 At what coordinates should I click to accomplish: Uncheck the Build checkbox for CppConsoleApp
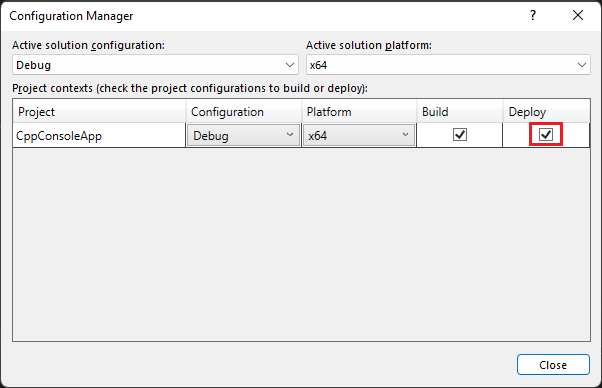click(460, 135)
